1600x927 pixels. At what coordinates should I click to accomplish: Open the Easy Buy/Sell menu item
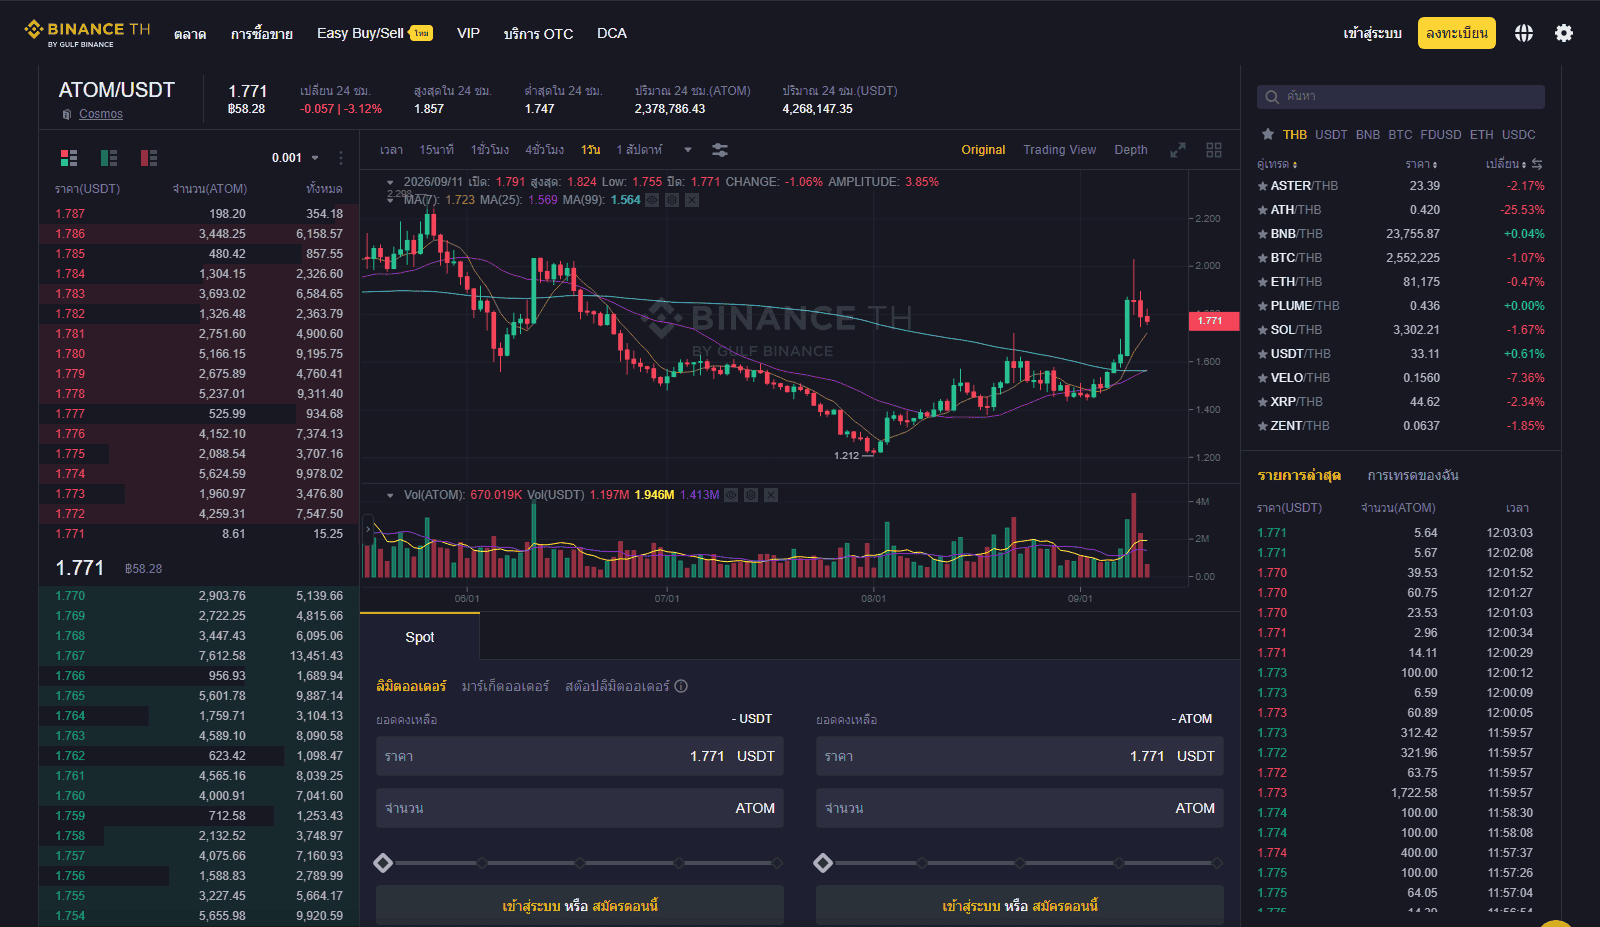tap(360, 33)
